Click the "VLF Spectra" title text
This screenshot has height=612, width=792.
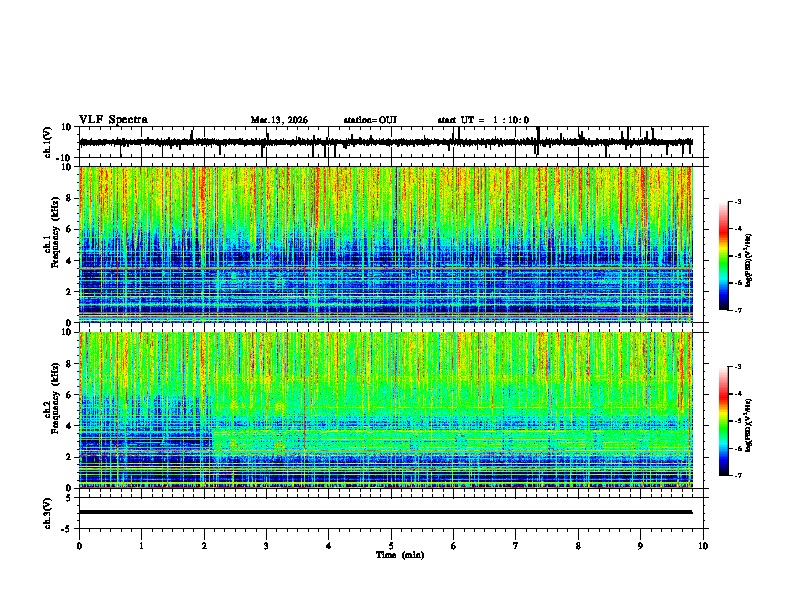113,120
